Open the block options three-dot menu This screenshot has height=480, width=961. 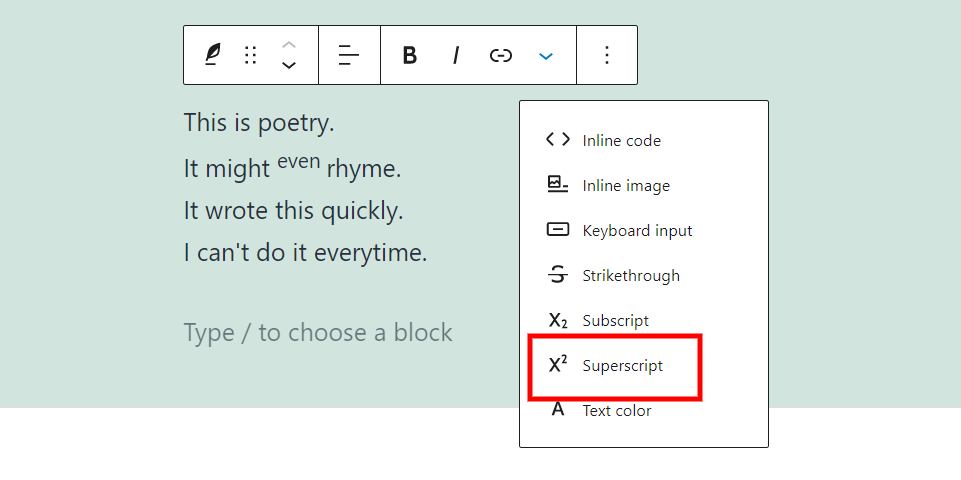click(606, 55)
